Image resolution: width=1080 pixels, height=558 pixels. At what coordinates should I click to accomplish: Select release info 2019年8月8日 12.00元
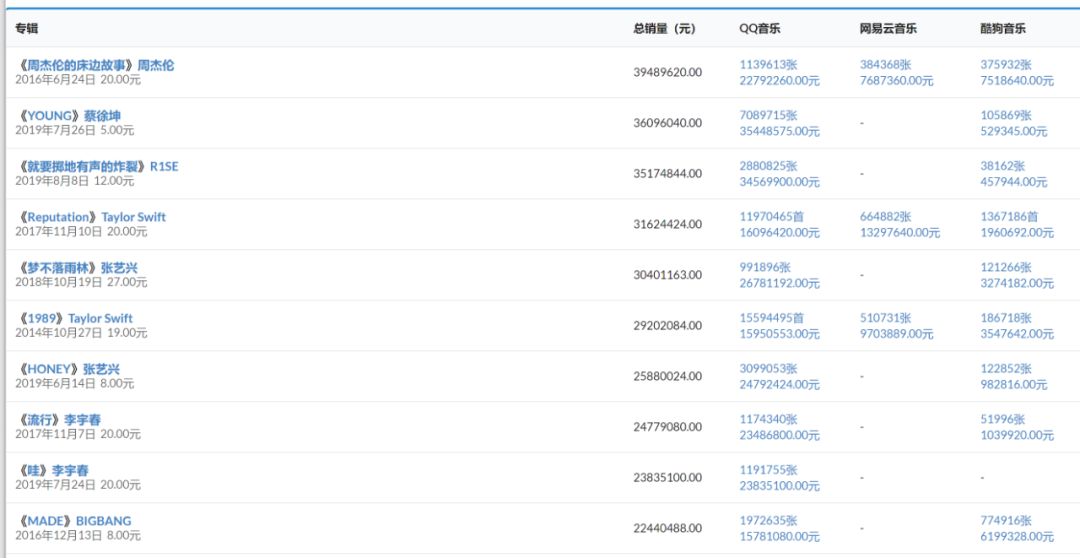(74, 180)
